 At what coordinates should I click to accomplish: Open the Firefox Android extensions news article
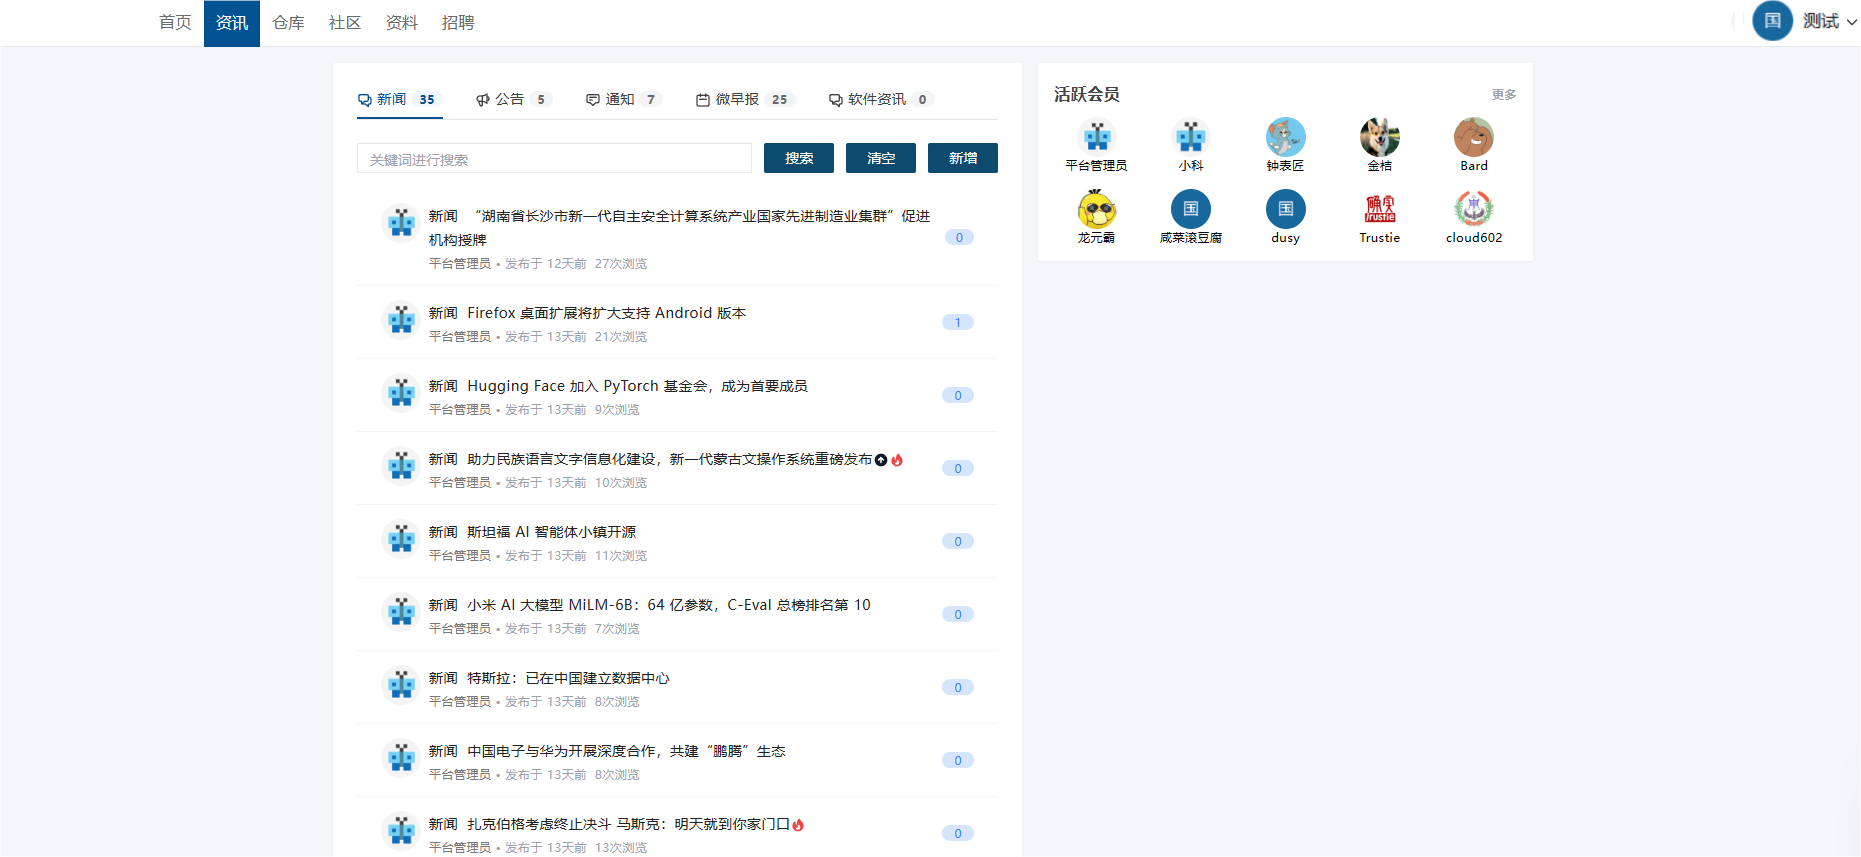coord(606,313)
